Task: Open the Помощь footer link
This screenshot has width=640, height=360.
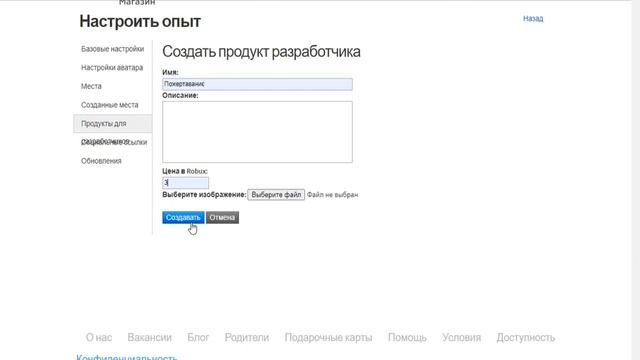Action: tap(407, 338)
